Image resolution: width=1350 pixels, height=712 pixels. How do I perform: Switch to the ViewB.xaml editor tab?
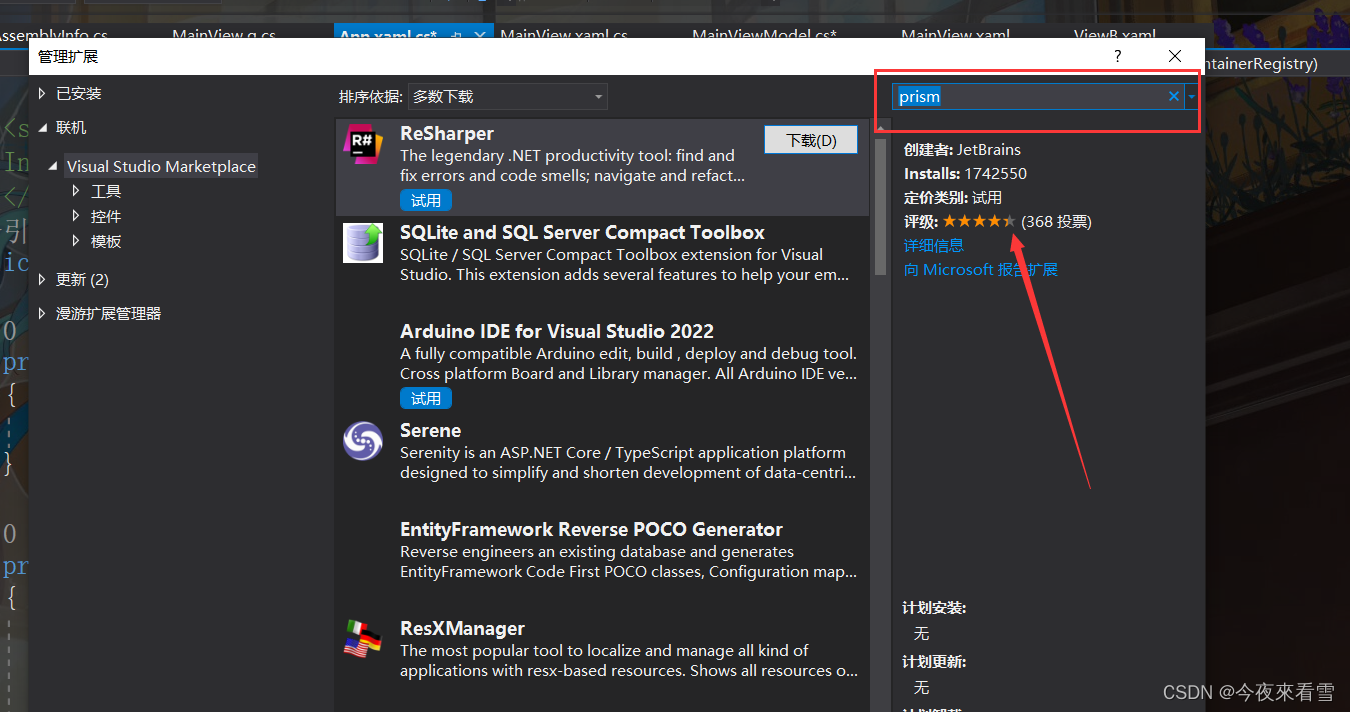pos(1115,35)
